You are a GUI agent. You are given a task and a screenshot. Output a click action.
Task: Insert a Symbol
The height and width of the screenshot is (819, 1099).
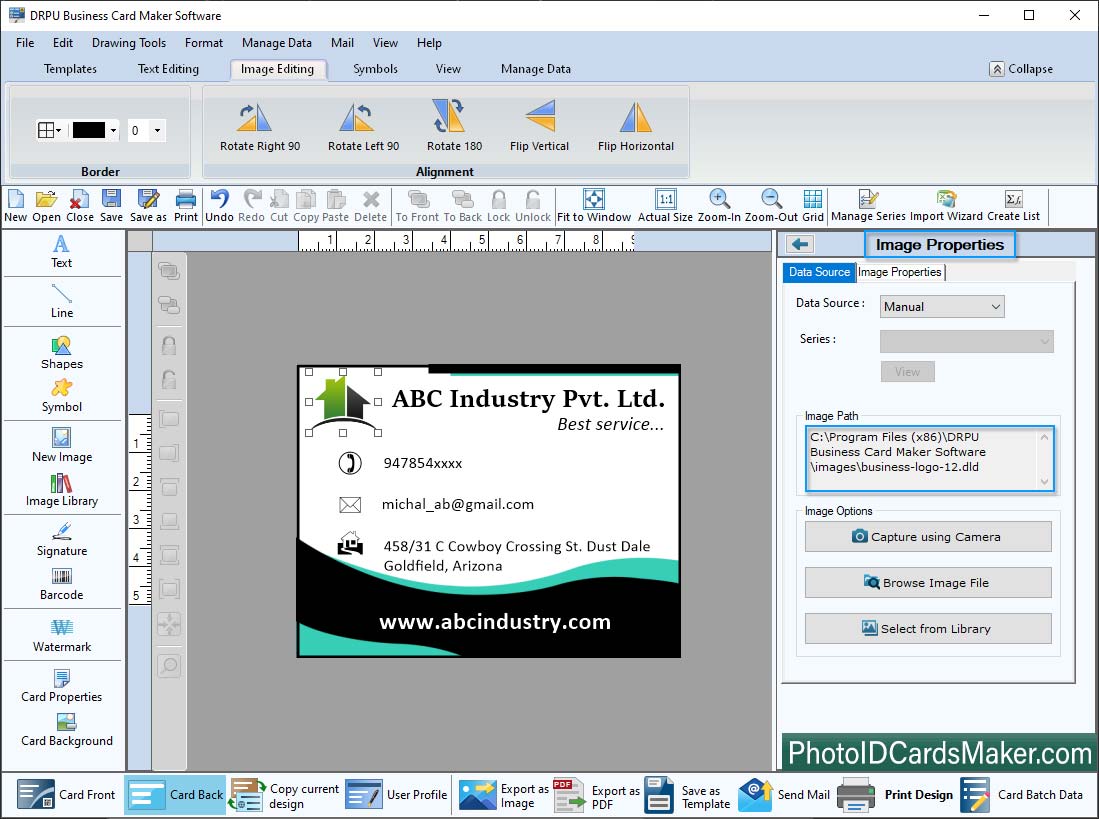pyautogui.click(x=62, y=396)
